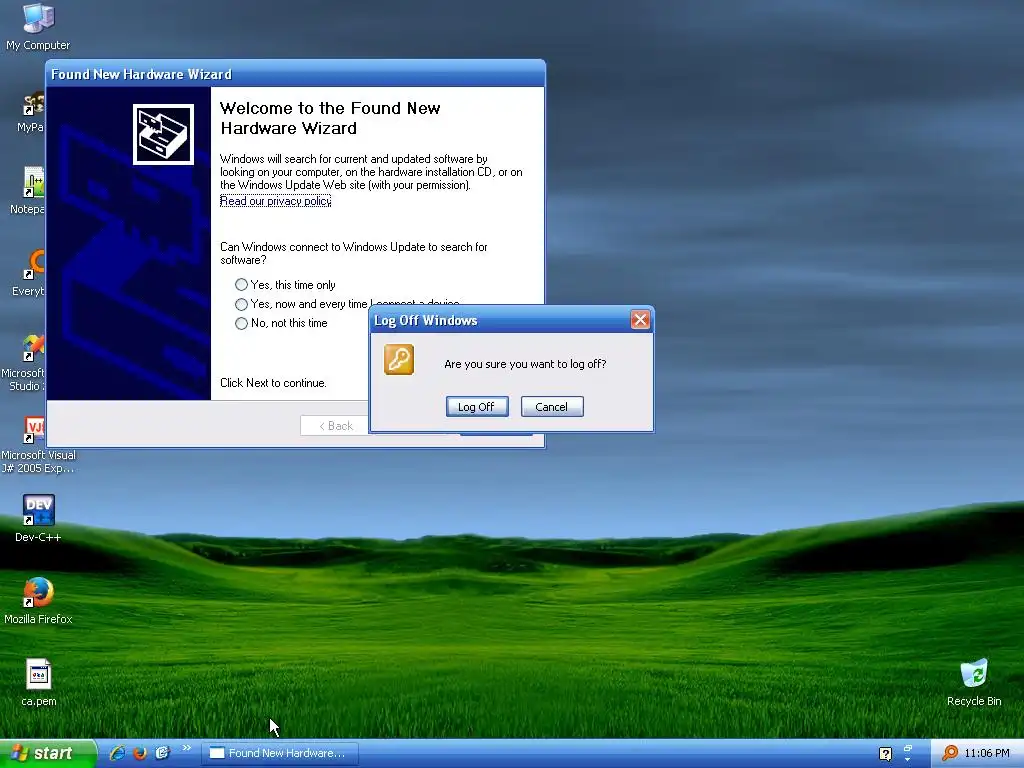This screenshot has width=1024, height=768.
Task: Activate Found New Hardware taskbar button
Action: coord(280,753)
